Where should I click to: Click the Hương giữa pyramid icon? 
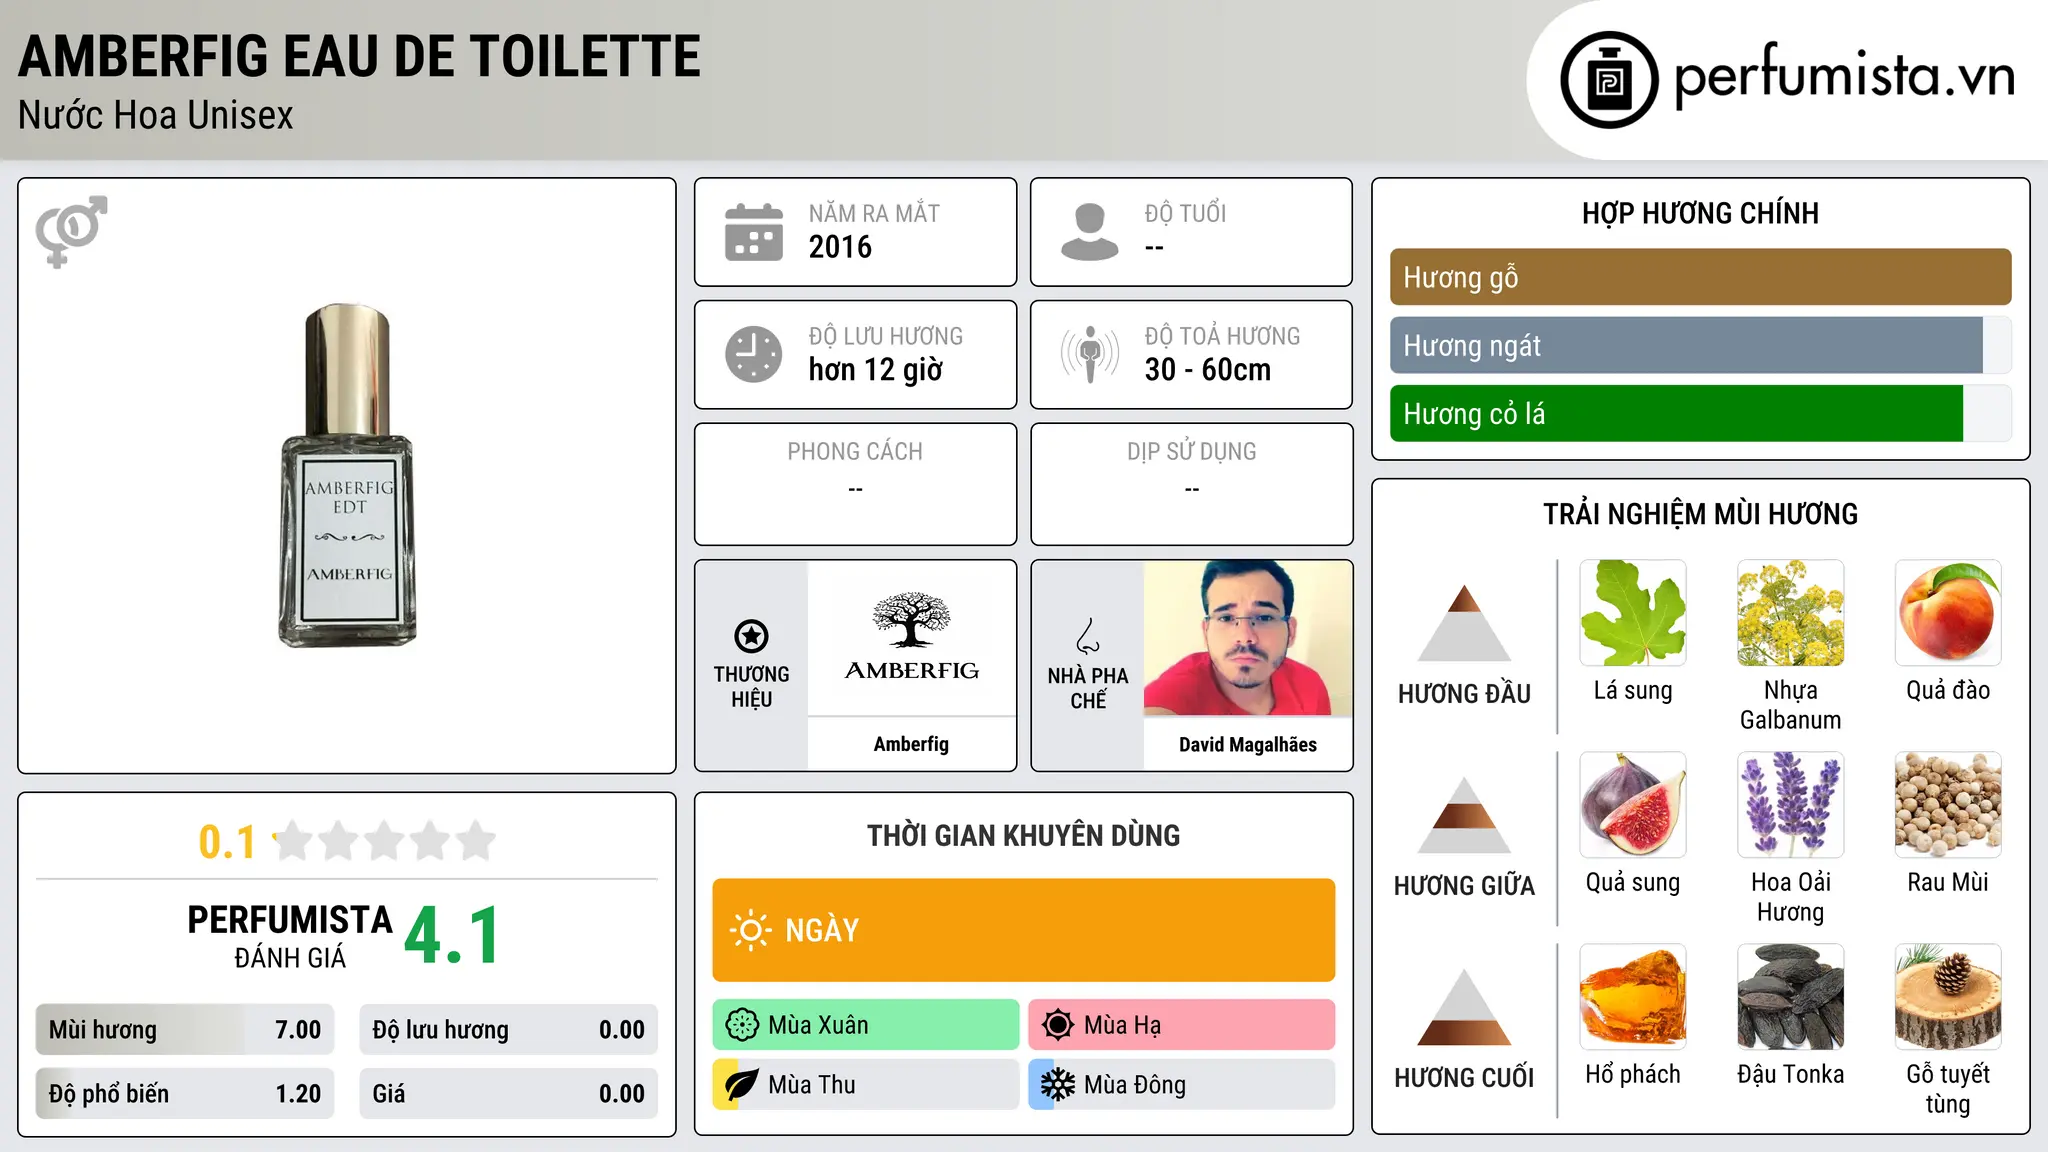tap(1464, 815)
